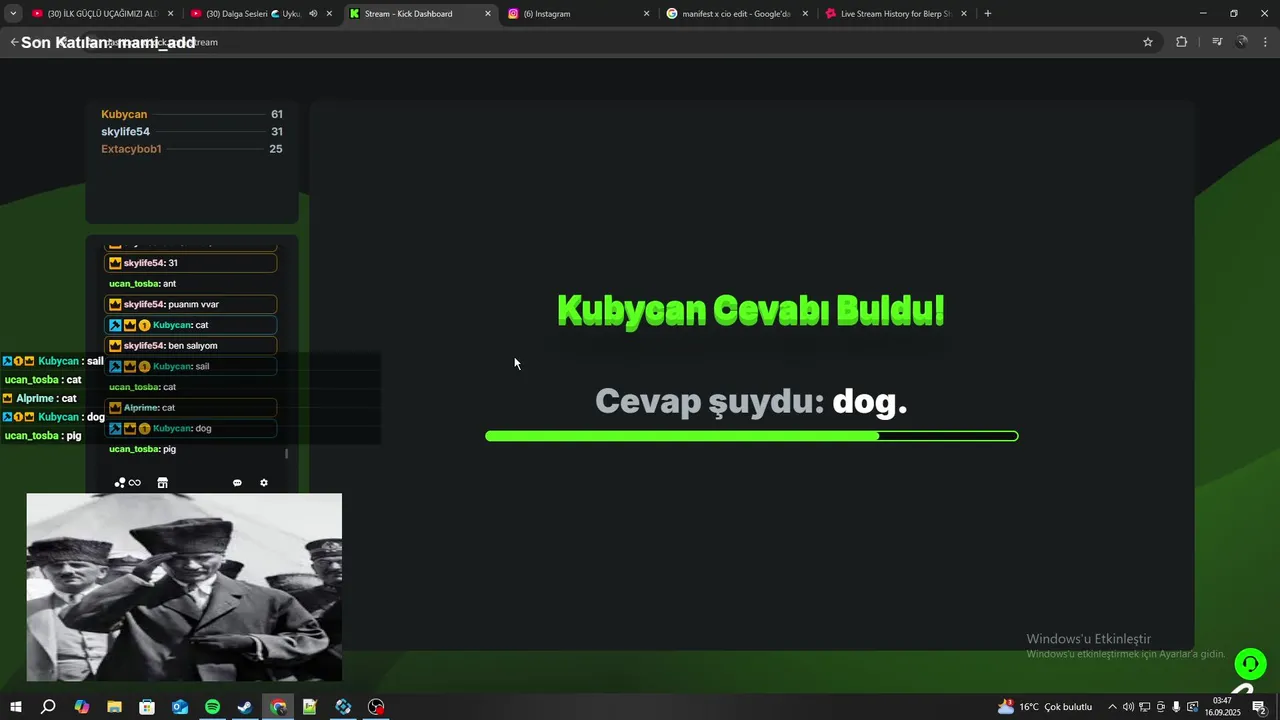Open File Explorer from the taskbar
The height and width of the screenshot is (720, 1280).
pos(114,707)
